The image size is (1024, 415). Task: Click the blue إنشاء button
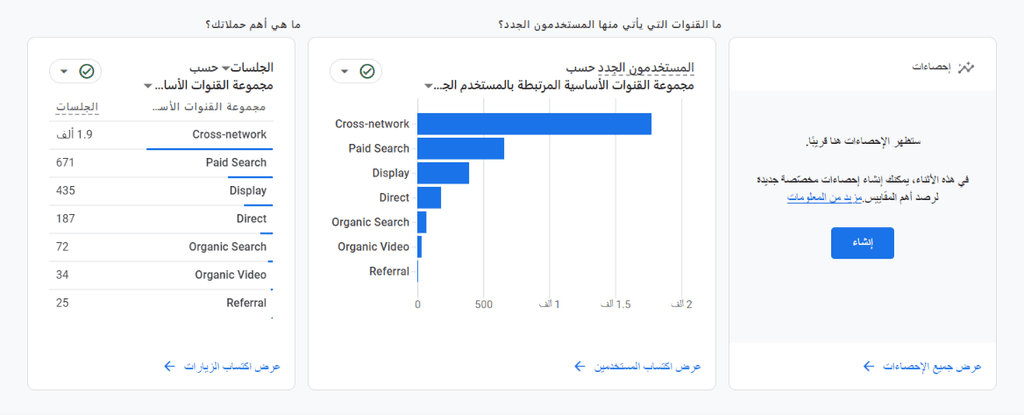tap(862, 243)
